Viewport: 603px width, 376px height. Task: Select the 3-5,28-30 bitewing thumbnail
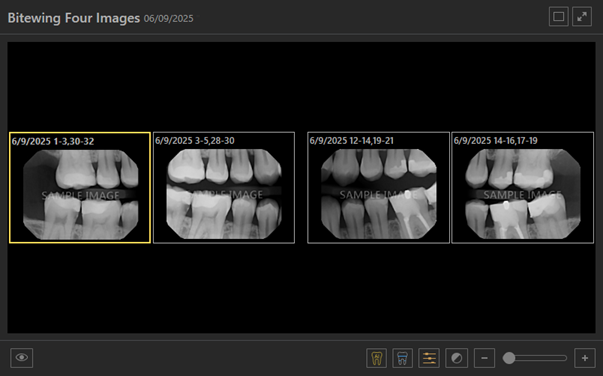coord(224,188)
